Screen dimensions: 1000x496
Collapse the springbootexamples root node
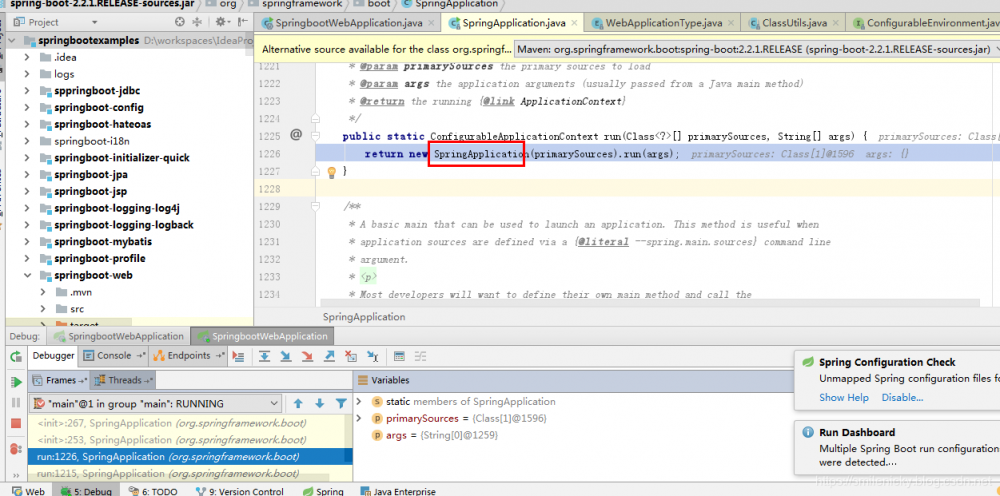point(11,40)
